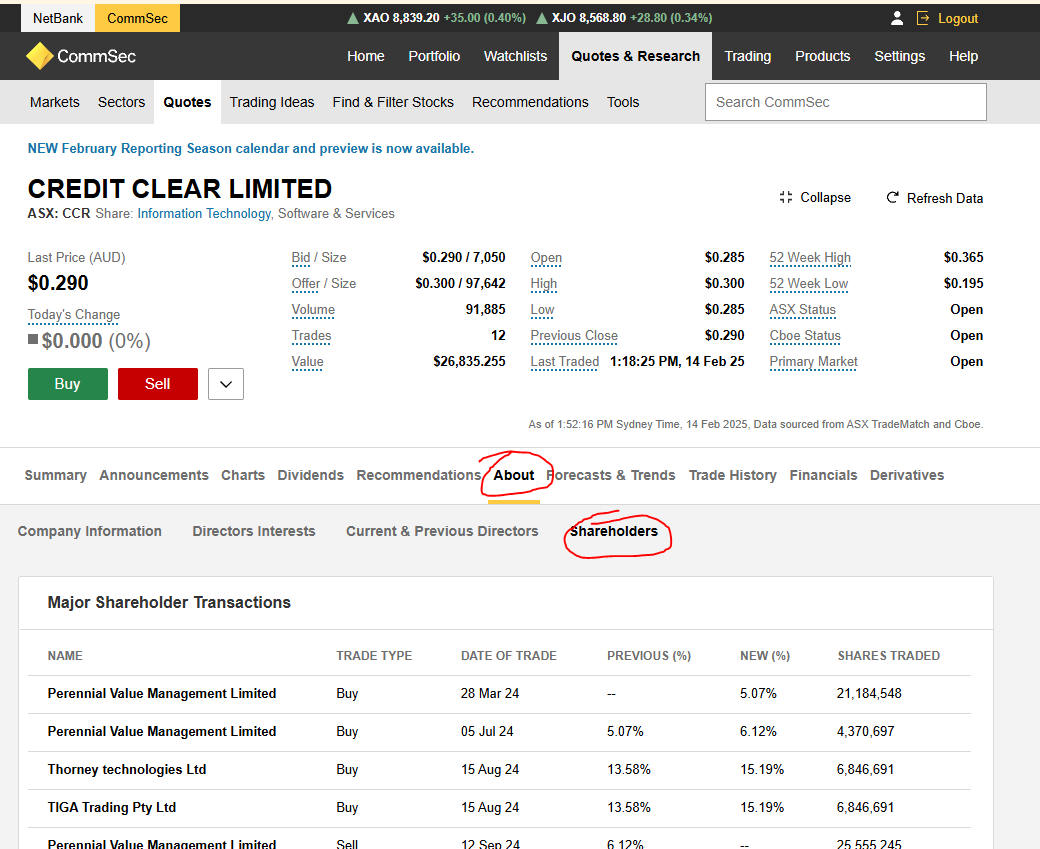Open the Shareholders sub-tab

click(614, 531)
